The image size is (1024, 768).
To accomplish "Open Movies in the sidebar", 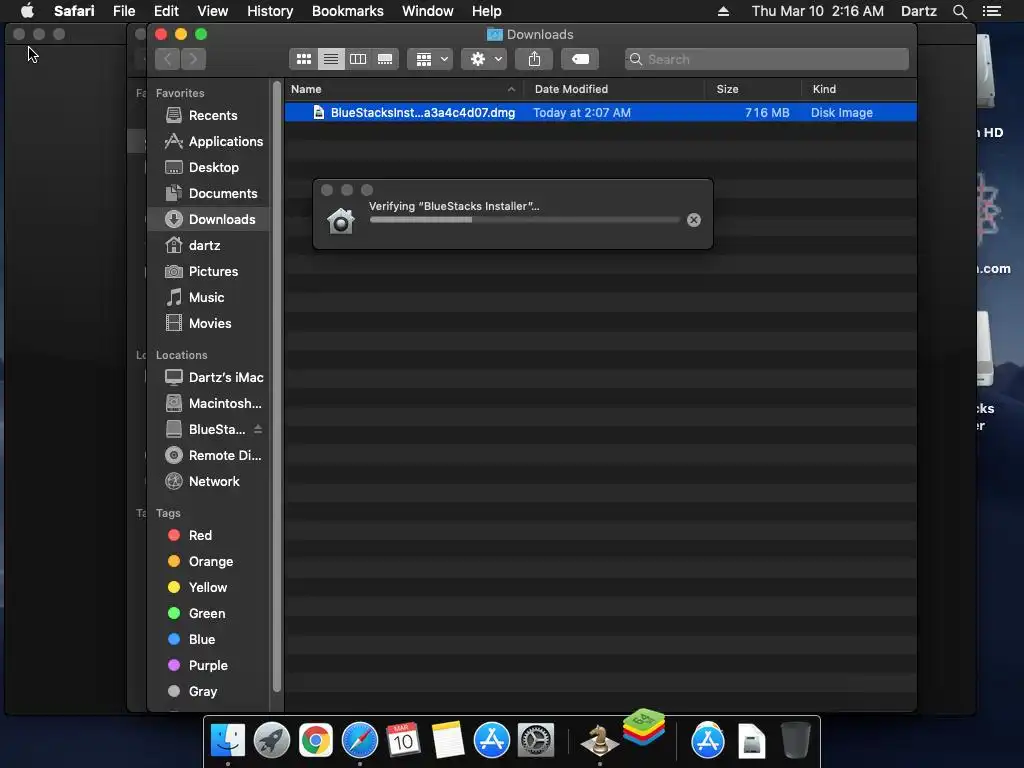I will click(x=209, y=324).
